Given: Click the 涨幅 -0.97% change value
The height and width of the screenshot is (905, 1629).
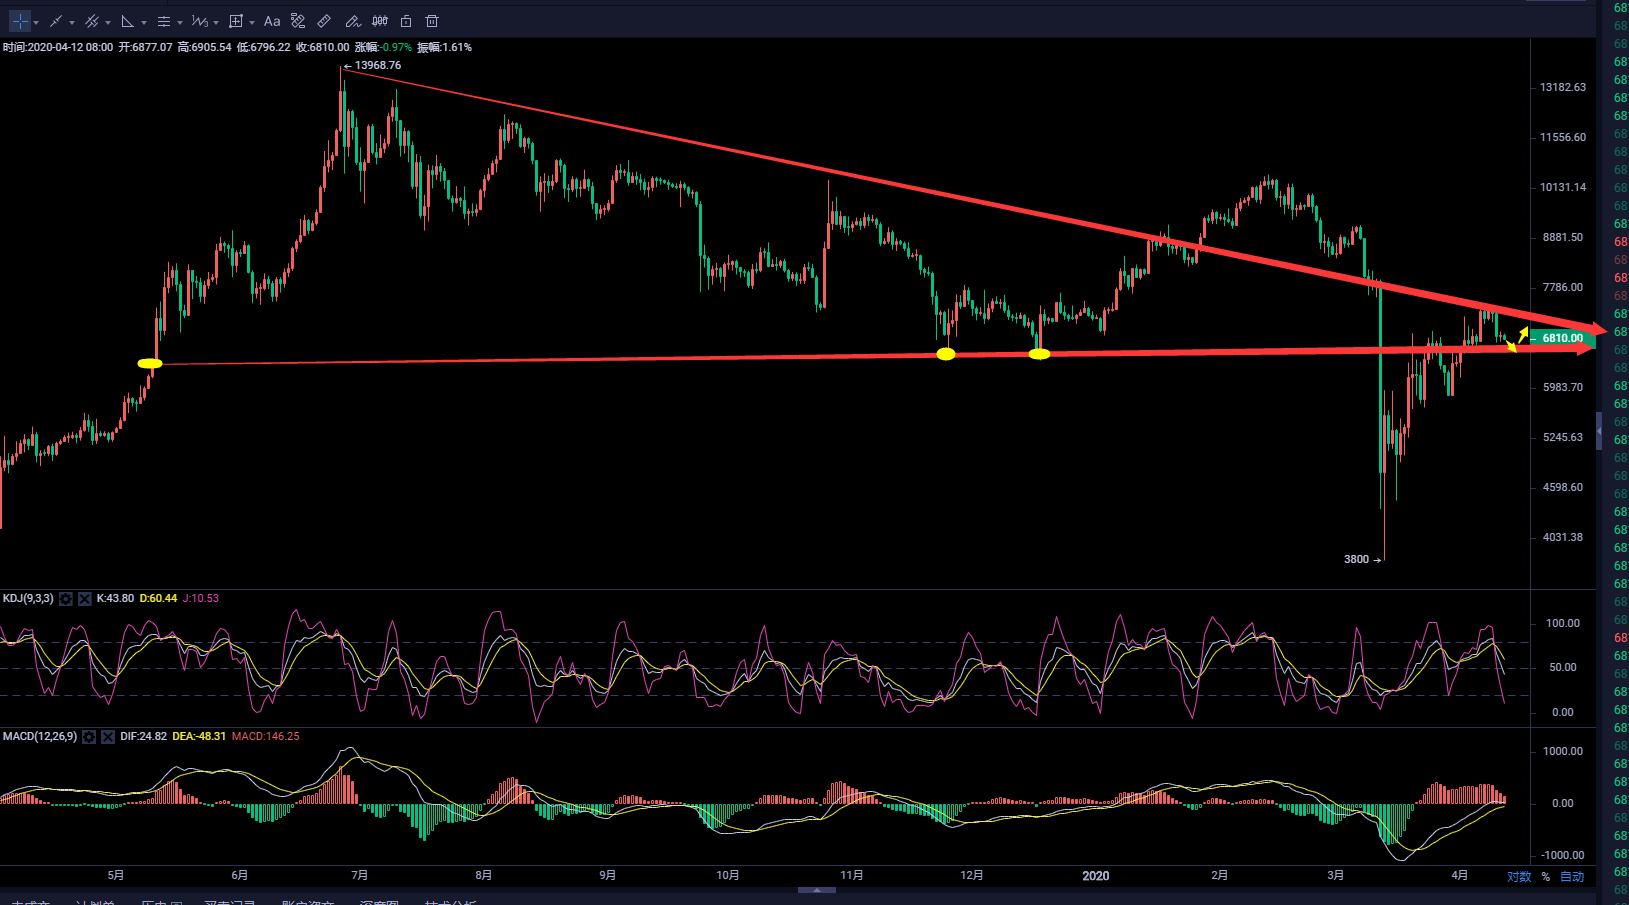Looking at the screenshot, I should [x=383, y=48].
